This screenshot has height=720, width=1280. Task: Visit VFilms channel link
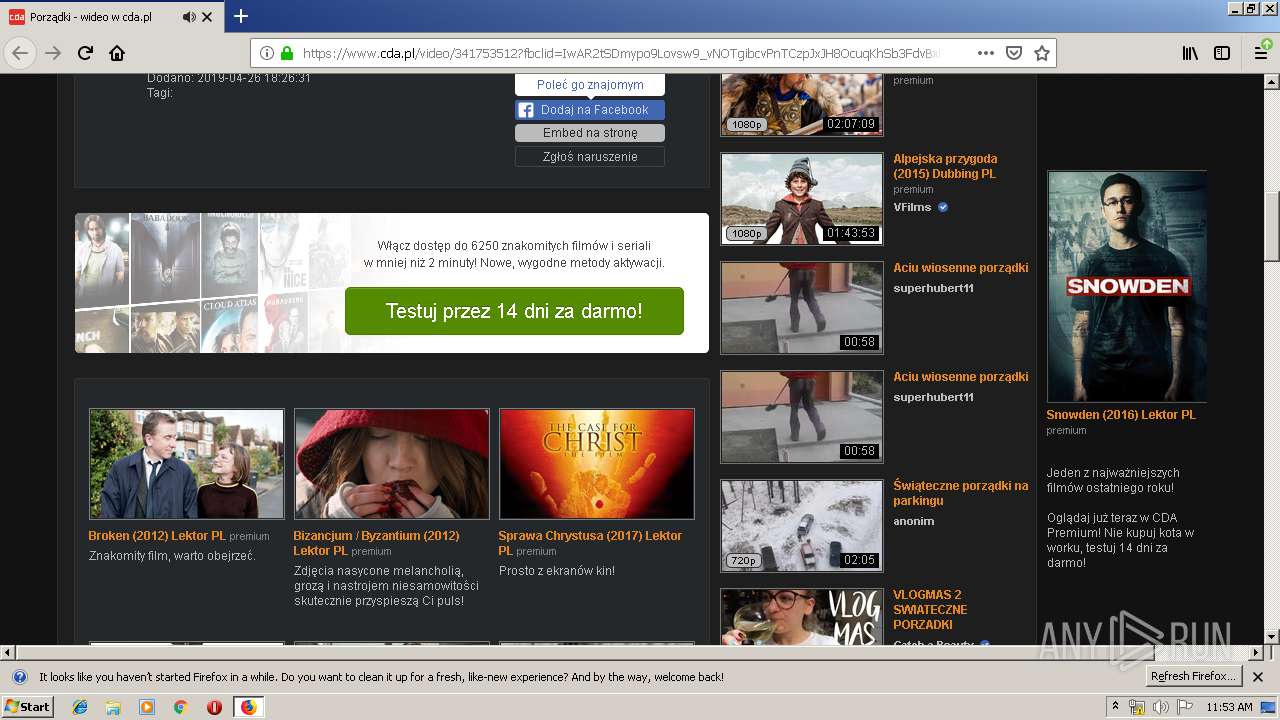[912, 207]
